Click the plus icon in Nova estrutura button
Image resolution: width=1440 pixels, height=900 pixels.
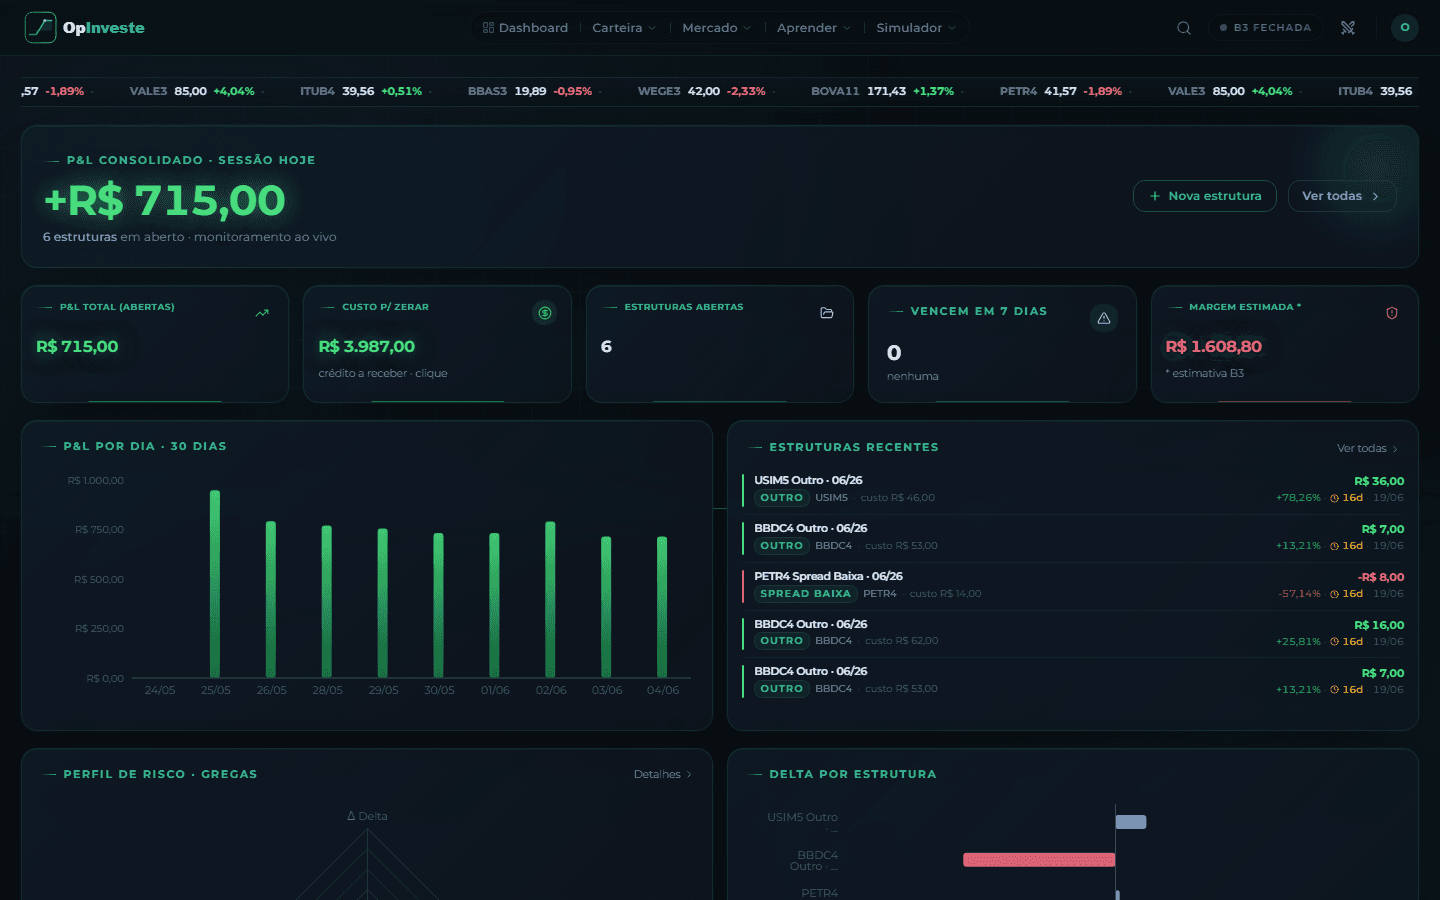(1155, 196)
